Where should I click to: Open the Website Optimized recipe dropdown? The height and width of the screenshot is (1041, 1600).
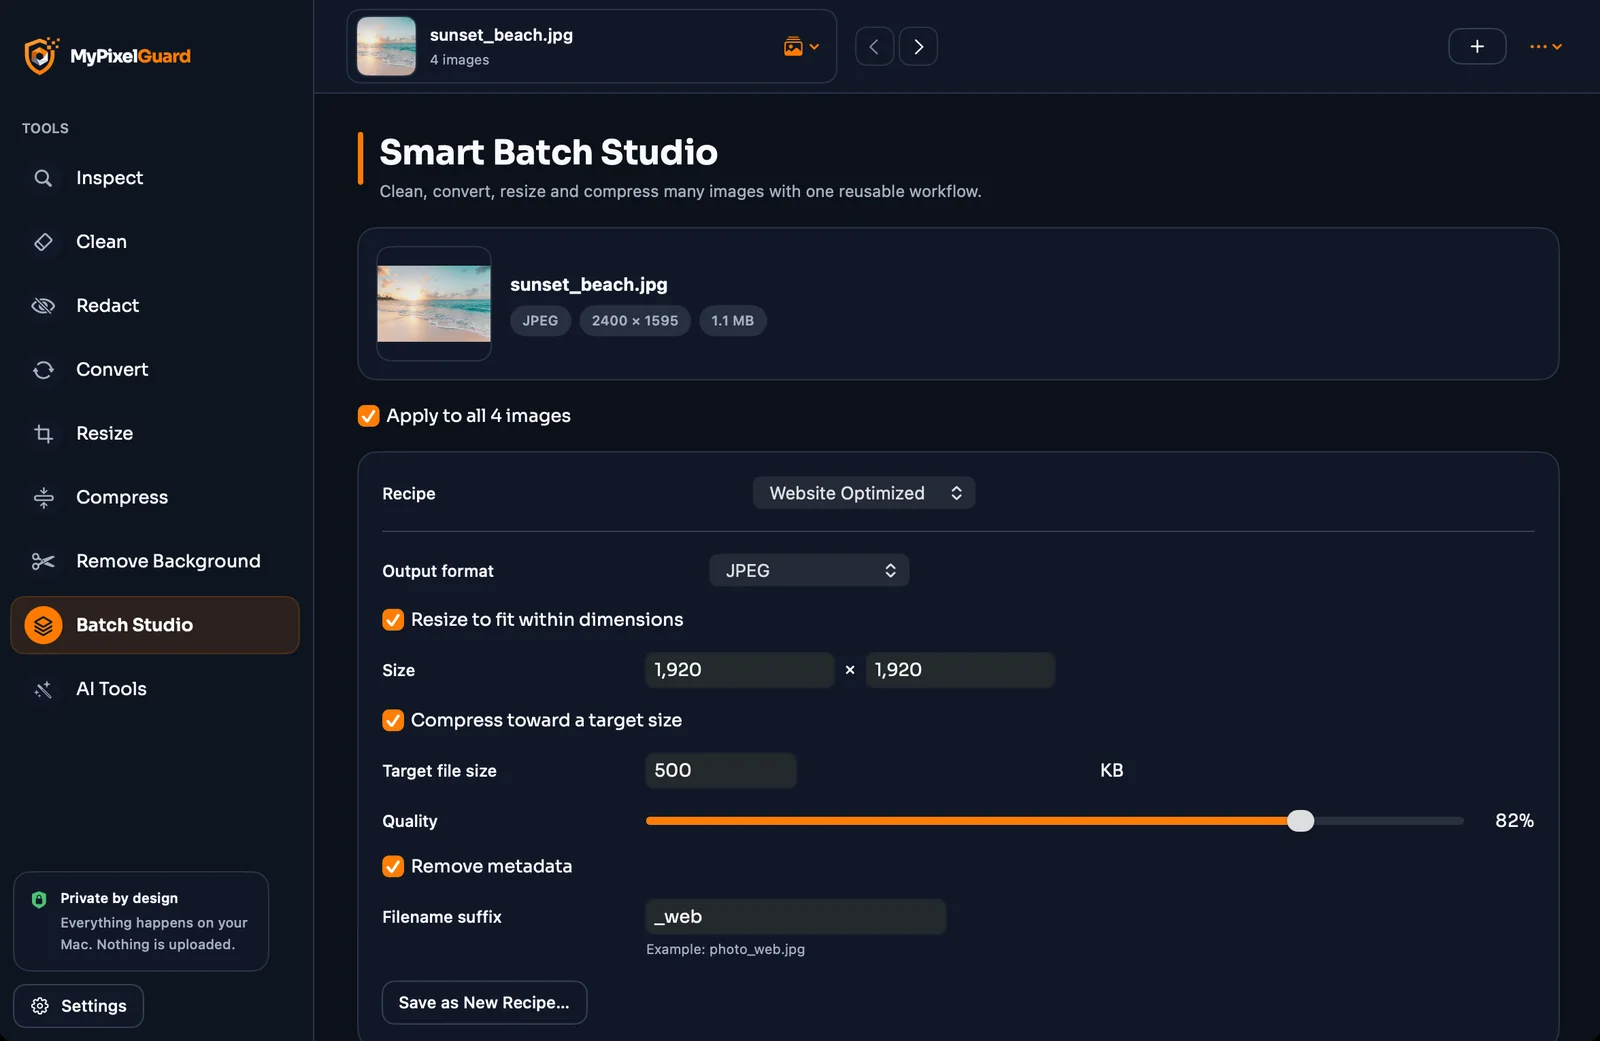click(x=864, y=493)
